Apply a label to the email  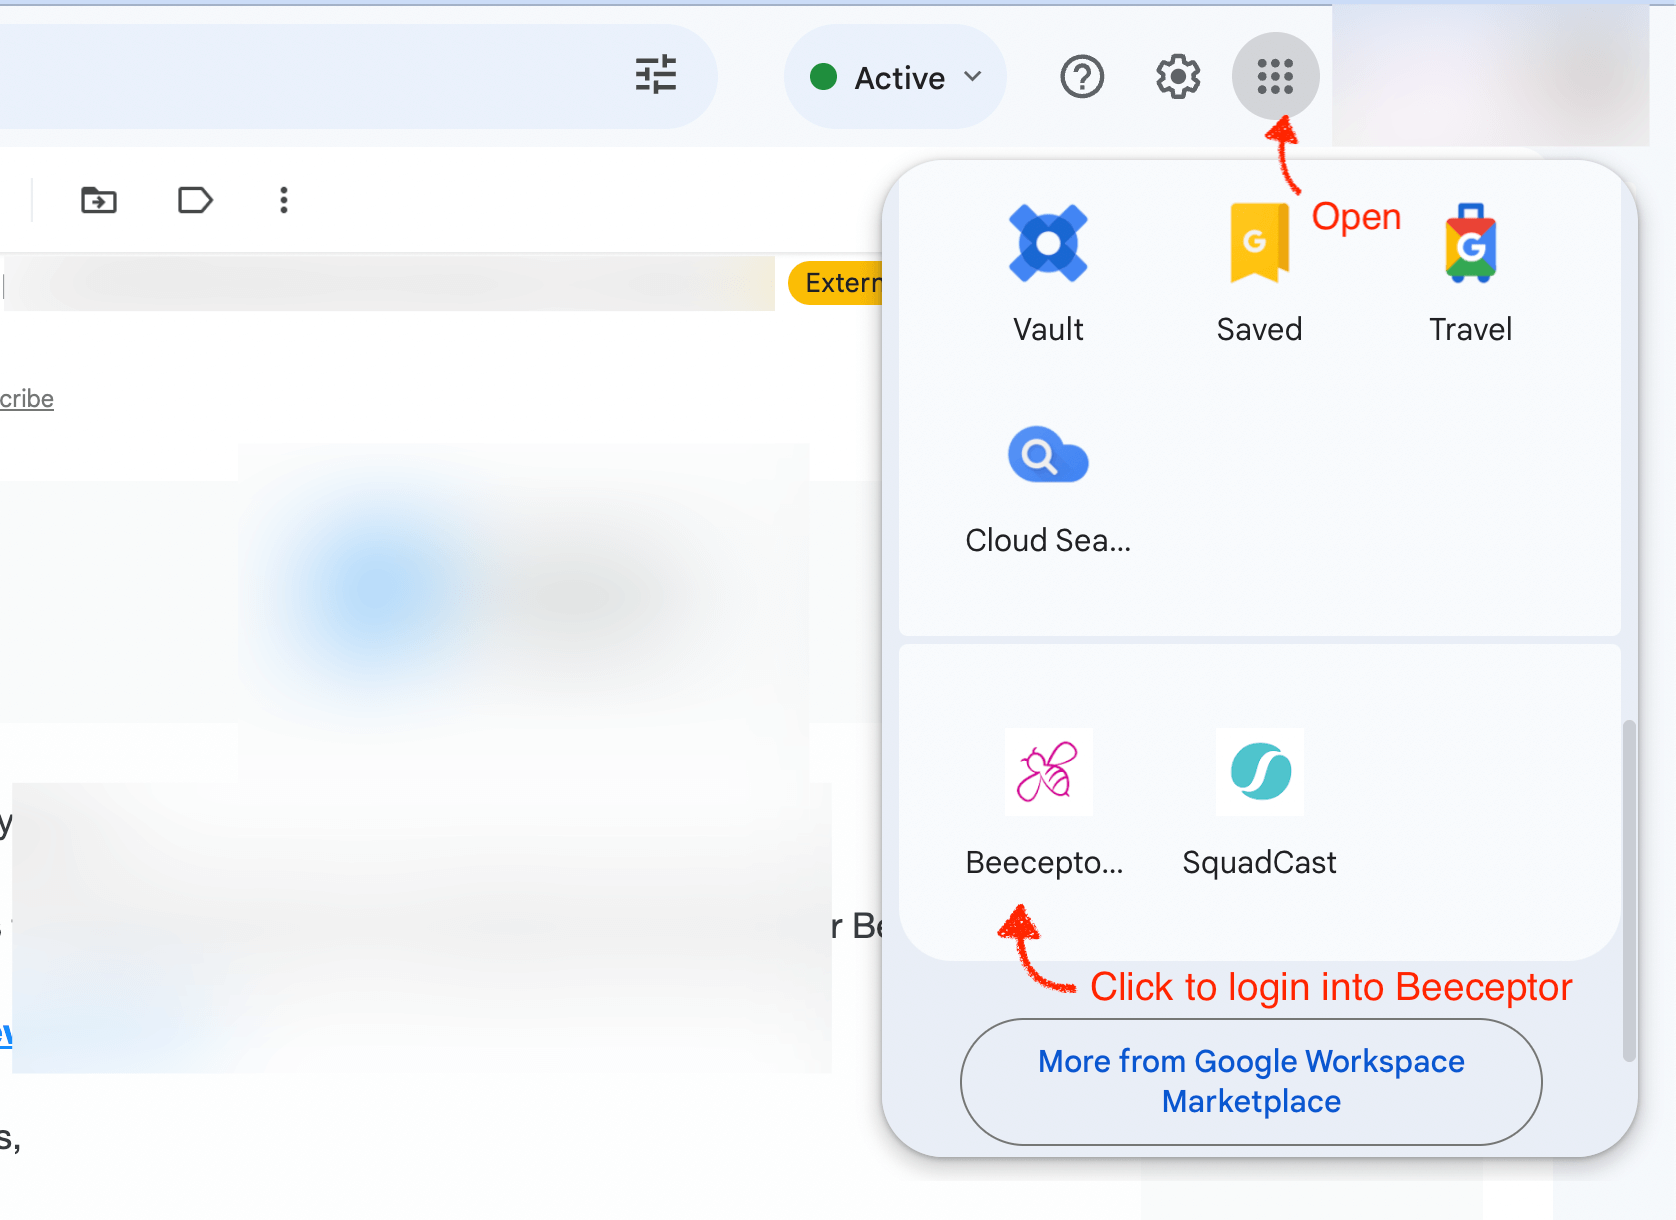coord(195,200)
